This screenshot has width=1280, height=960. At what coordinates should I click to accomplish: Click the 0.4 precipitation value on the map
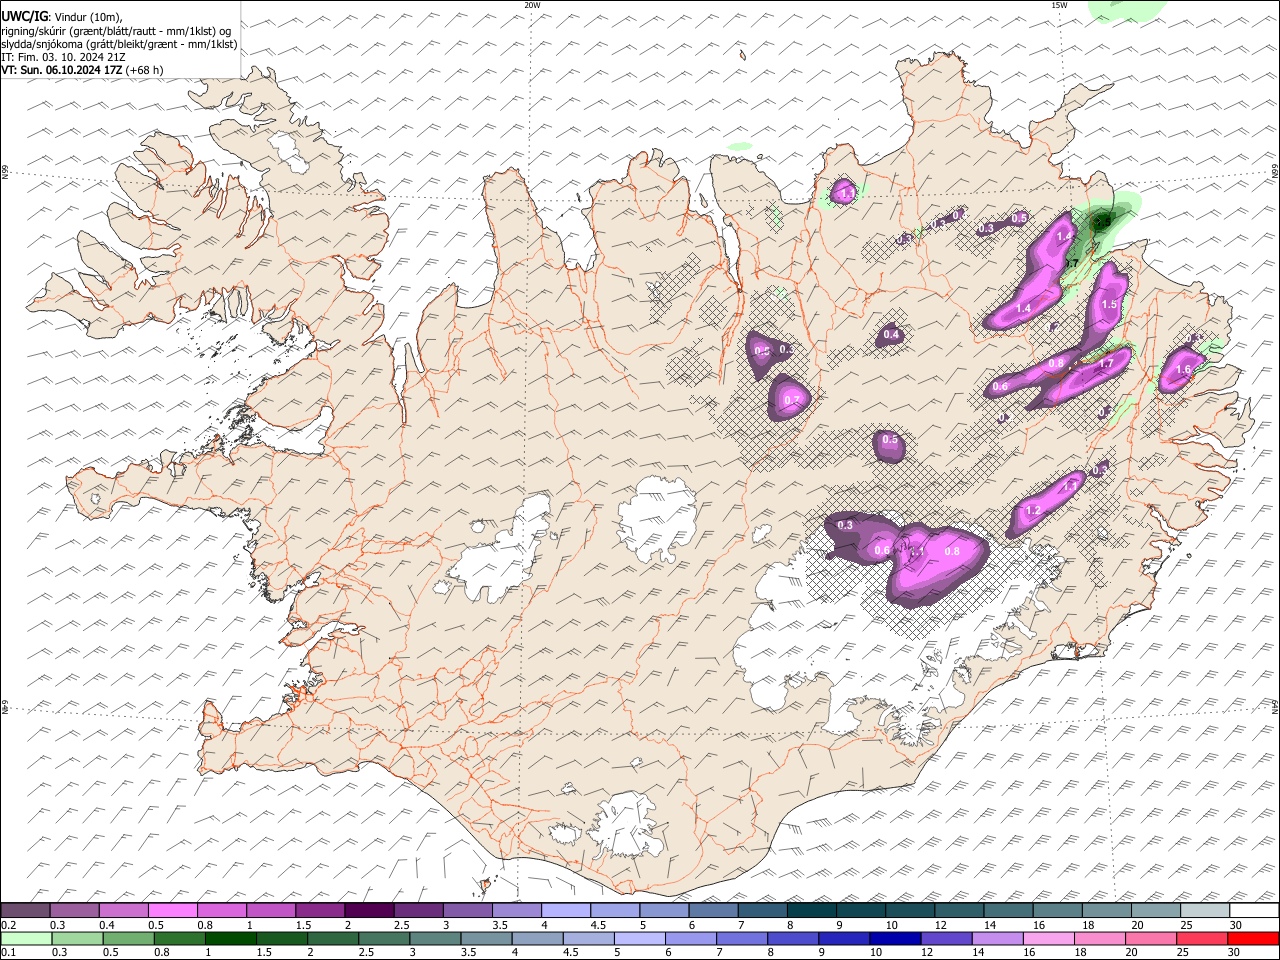pos(890,335)
